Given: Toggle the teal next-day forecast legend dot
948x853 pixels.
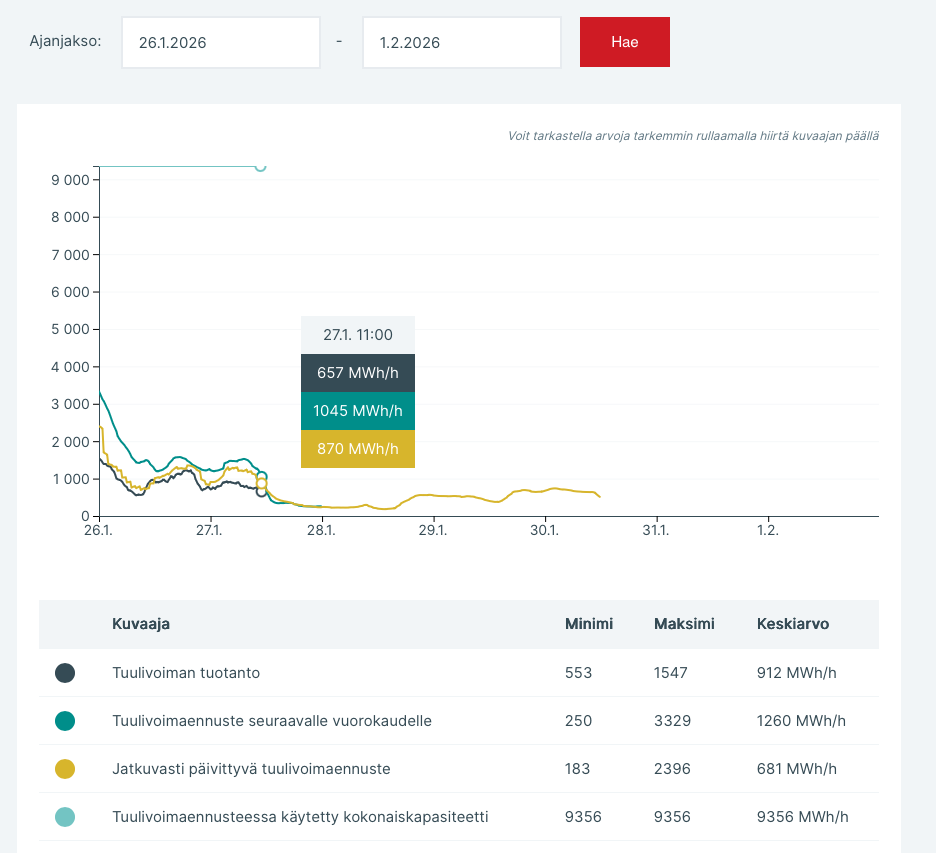Looking at the screenshot, I should click(x=65, y=721).
